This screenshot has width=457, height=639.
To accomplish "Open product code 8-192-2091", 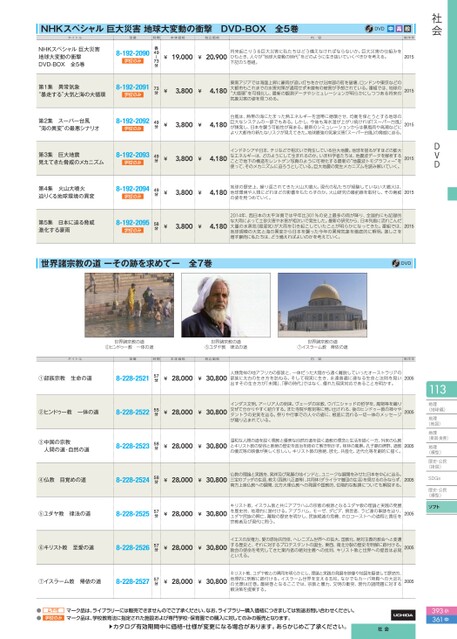I will [x=132, y=87].
